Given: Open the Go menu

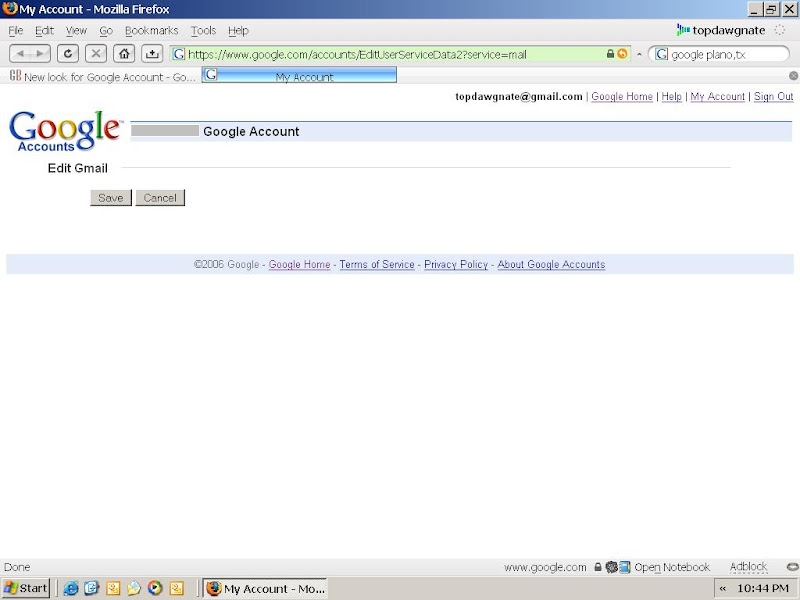Looking at the screenshot, I should pyautogui.click(x=106, y=31).
